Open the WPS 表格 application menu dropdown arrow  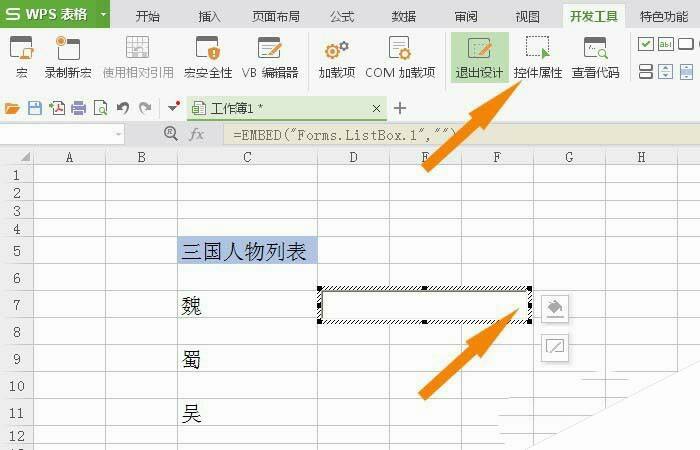[x=103, y=14]
